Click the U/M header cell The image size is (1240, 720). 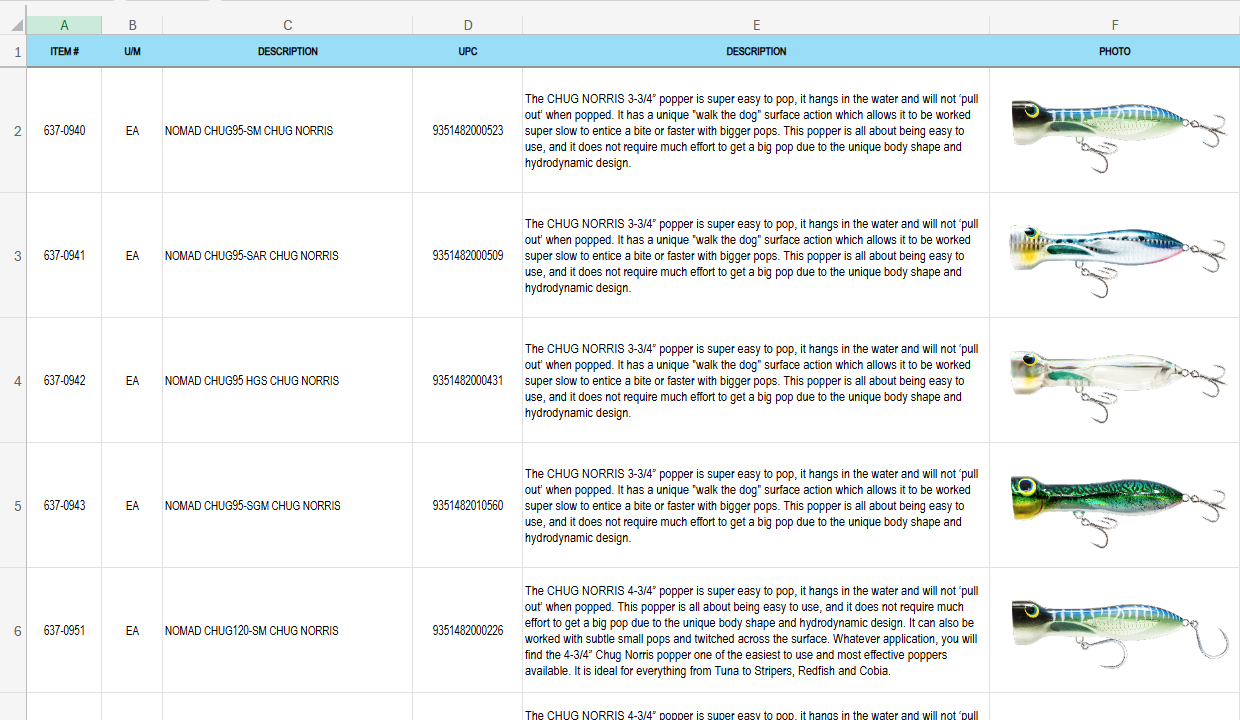(132, 51)
